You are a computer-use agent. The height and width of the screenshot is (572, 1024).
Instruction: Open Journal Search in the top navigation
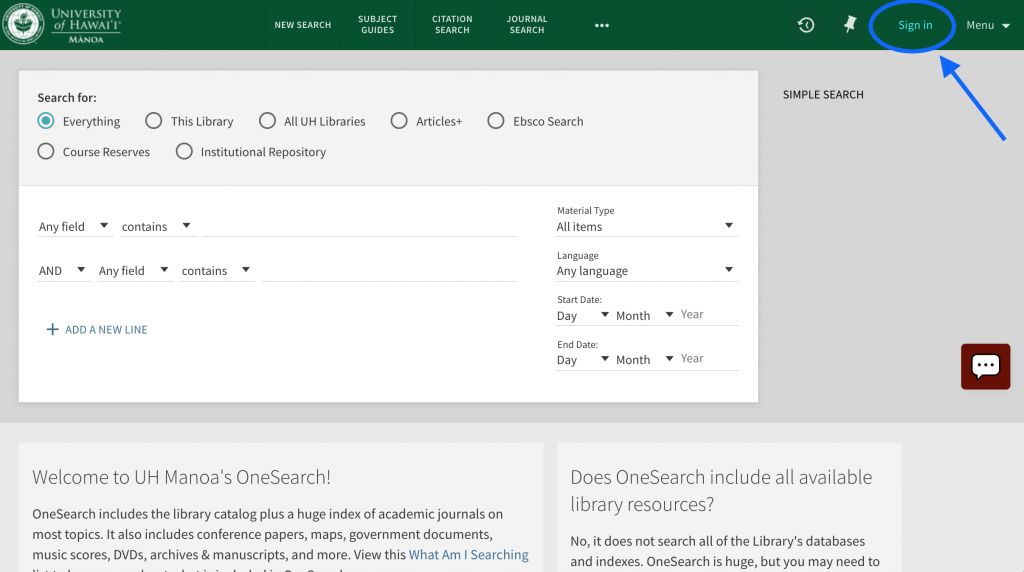click(527, 25)
